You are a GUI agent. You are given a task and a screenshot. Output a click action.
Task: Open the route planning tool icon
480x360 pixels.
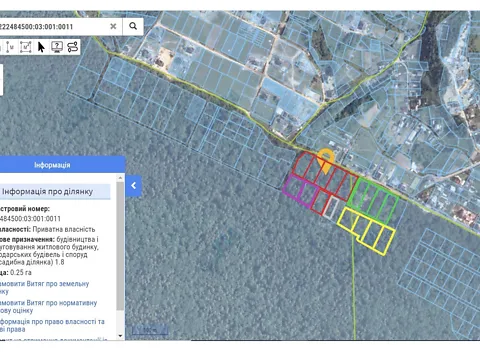click(73, 47)
